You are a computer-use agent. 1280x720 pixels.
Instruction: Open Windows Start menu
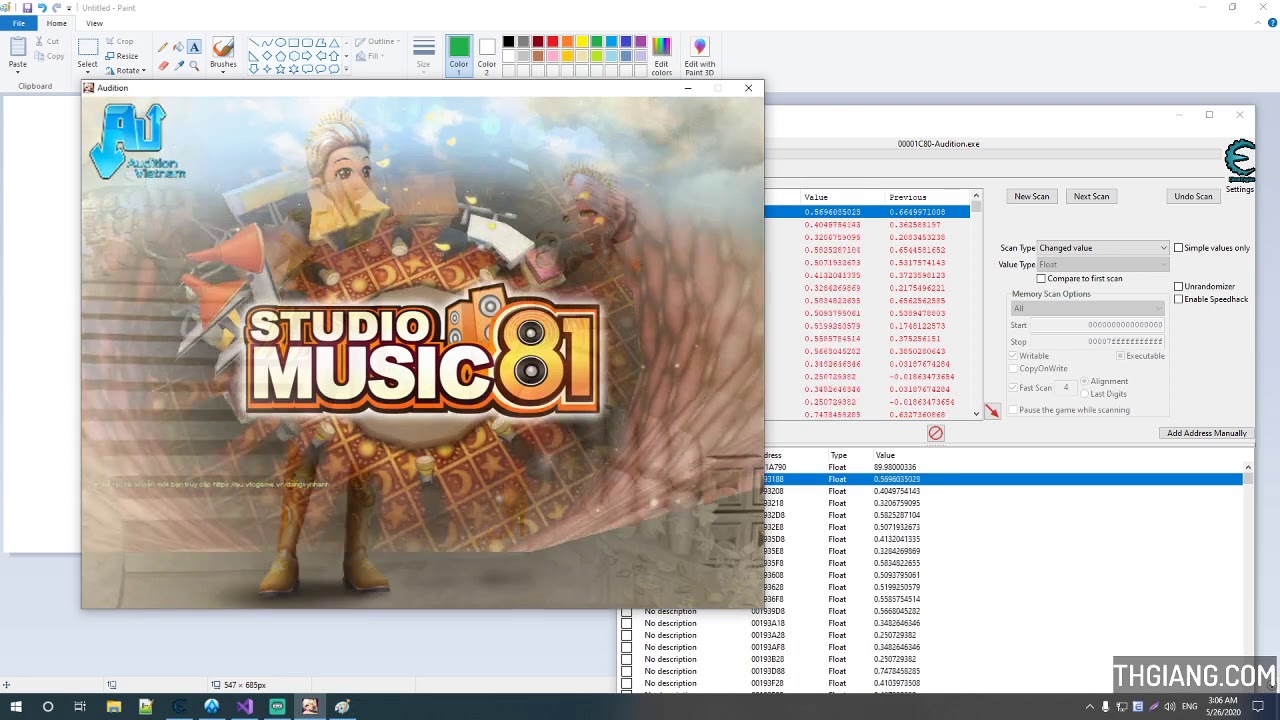(15, 707)
